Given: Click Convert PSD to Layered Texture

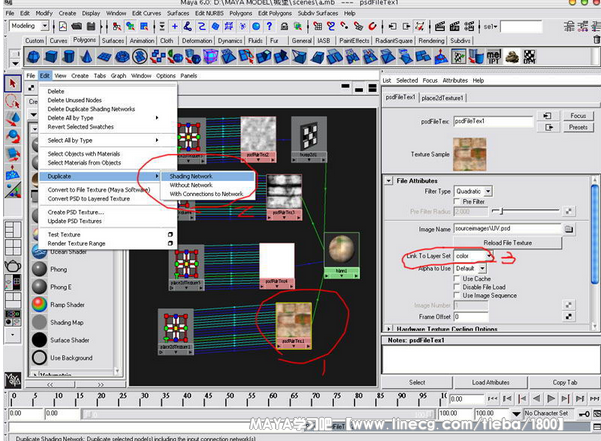Looking at the screenshot, I should (x=89, y=198).
